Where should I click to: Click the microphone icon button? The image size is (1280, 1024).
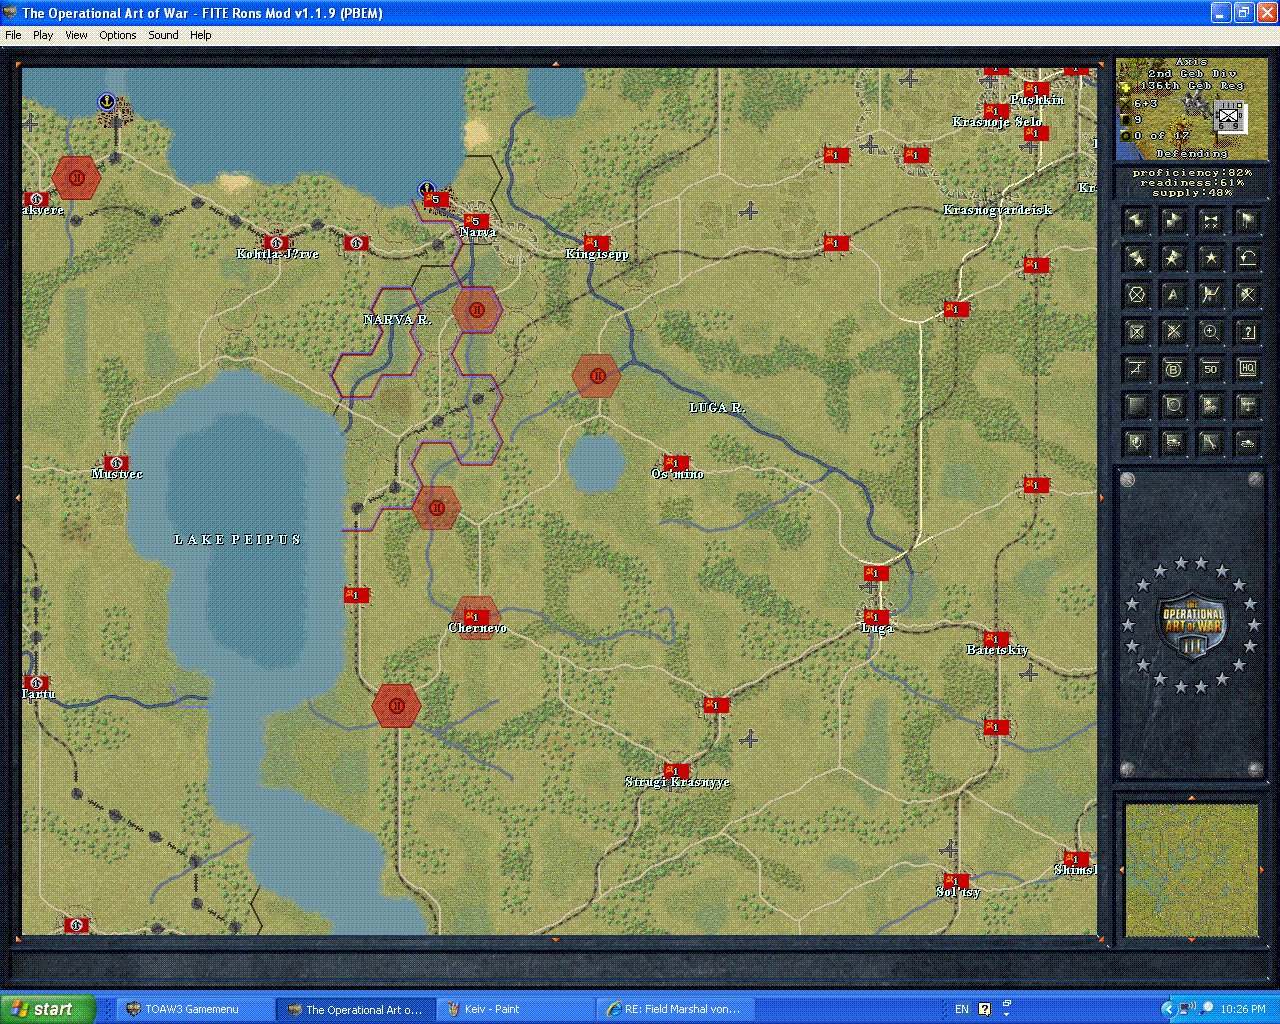[x=1137, y=442]
